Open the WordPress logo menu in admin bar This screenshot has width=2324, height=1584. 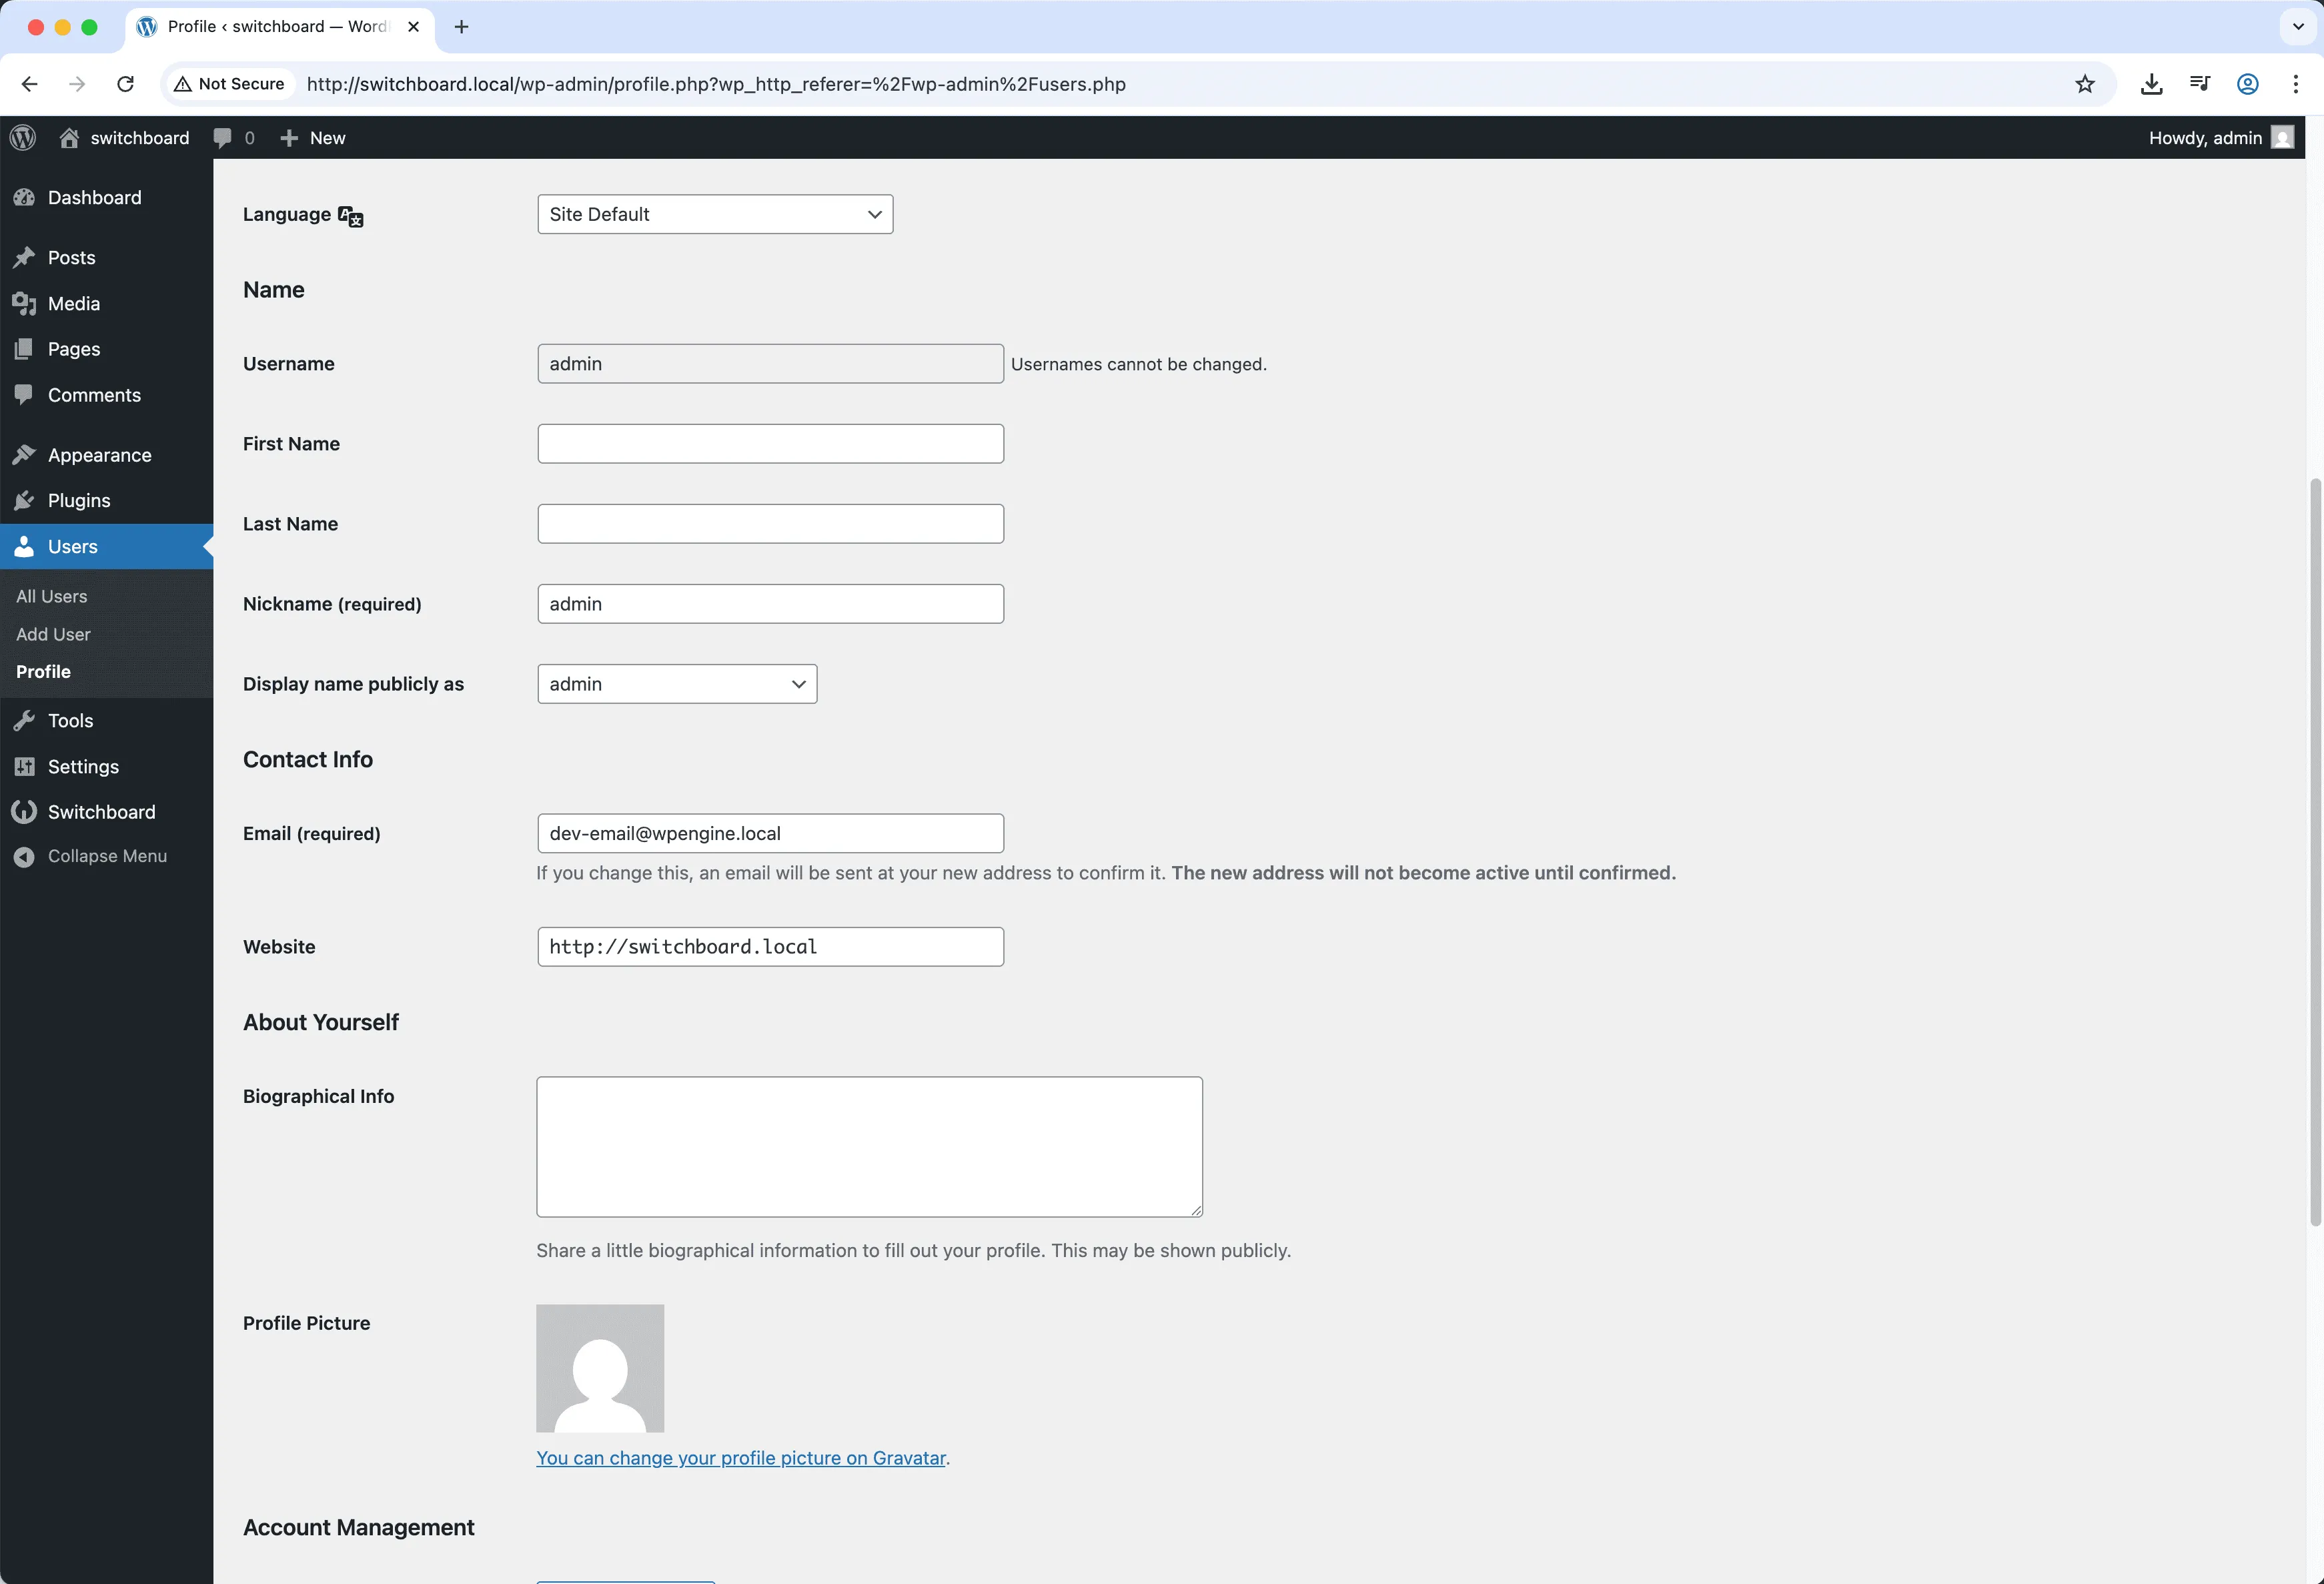click(22, 137)
